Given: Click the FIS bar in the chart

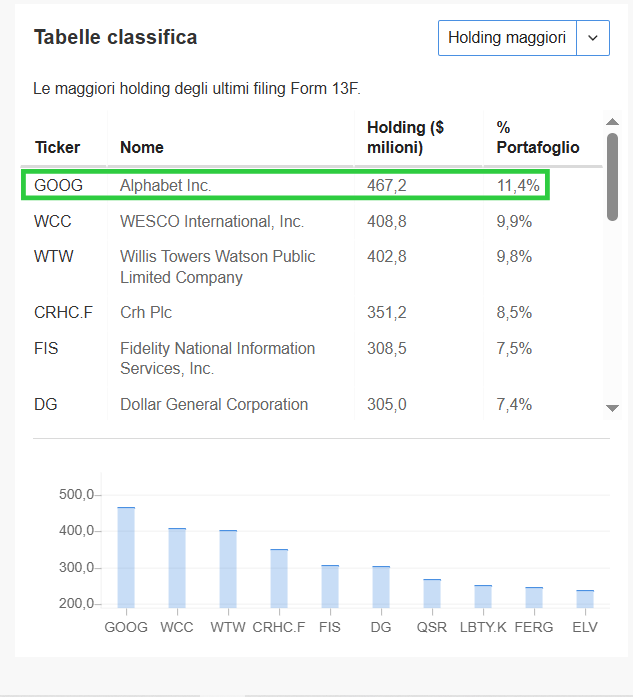Looking at the screenshot, I should coord(330,586).
